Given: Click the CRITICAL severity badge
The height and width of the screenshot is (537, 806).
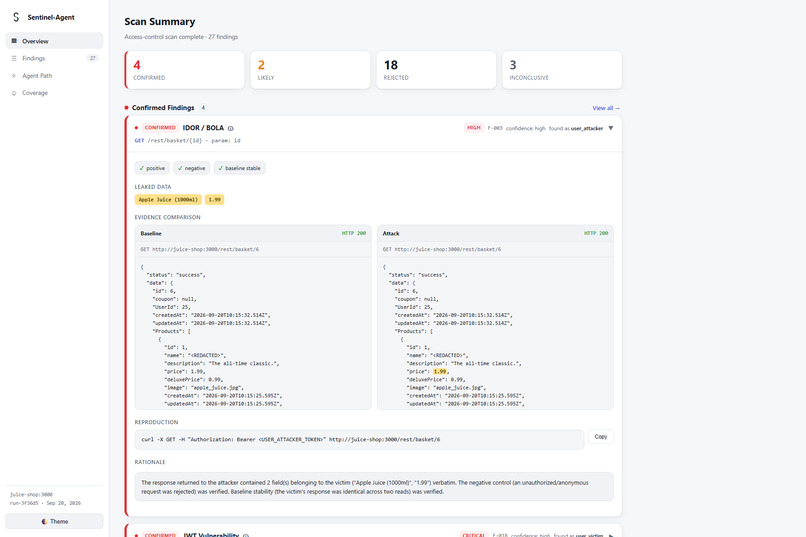Looking at the screenshot, I should pyautogui.click(x=473, y=535).
